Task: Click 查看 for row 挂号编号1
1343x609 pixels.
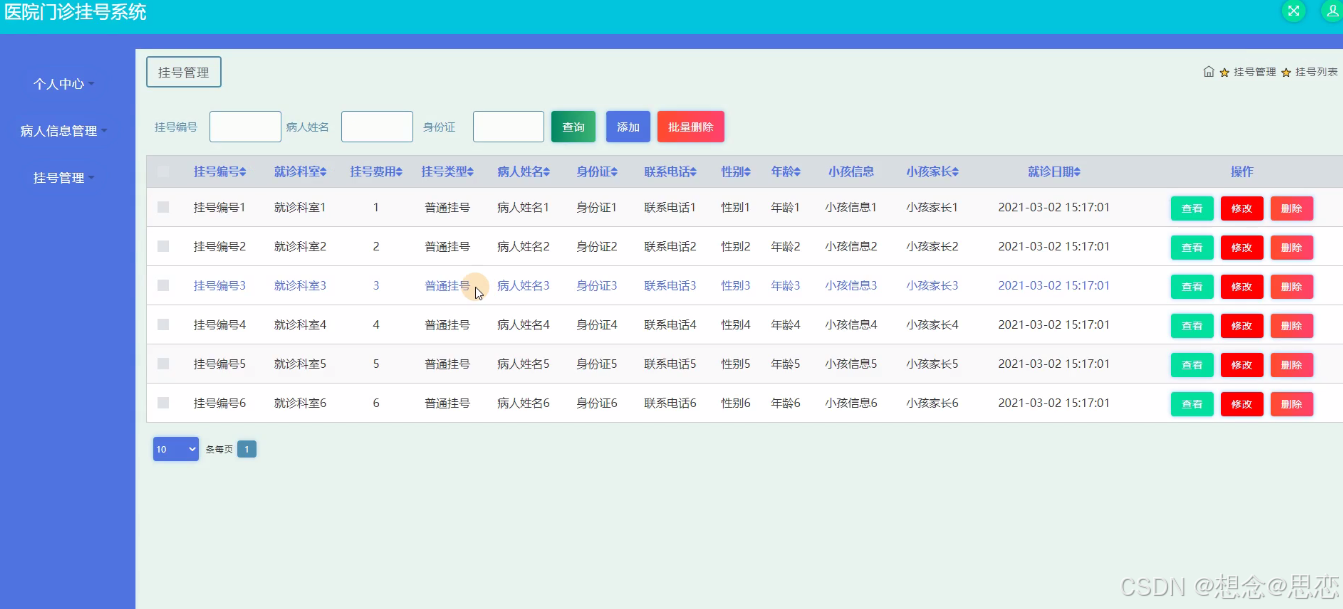Action: point(1192,208)
